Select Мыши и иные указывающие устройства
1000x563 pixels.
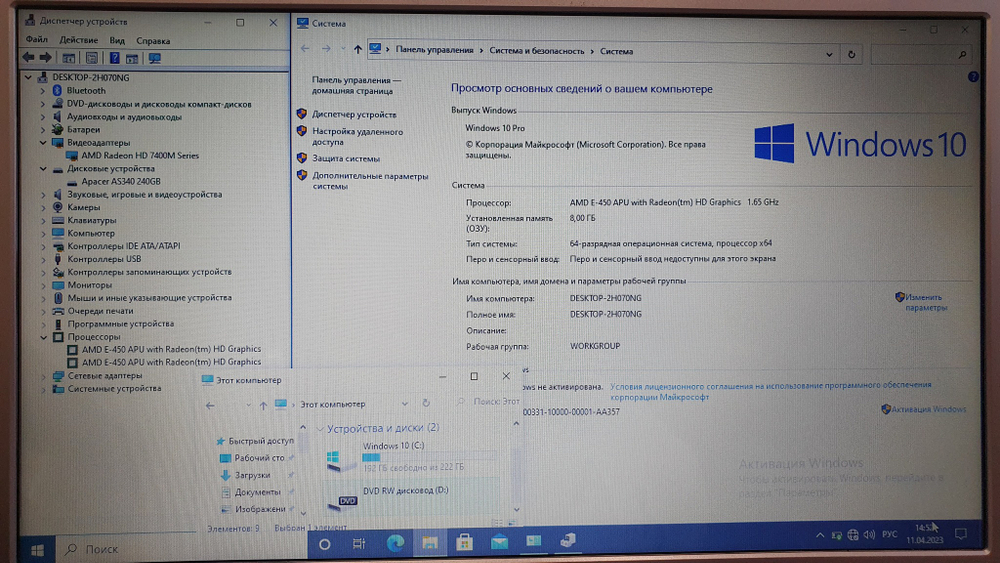(x=149, y=298)
